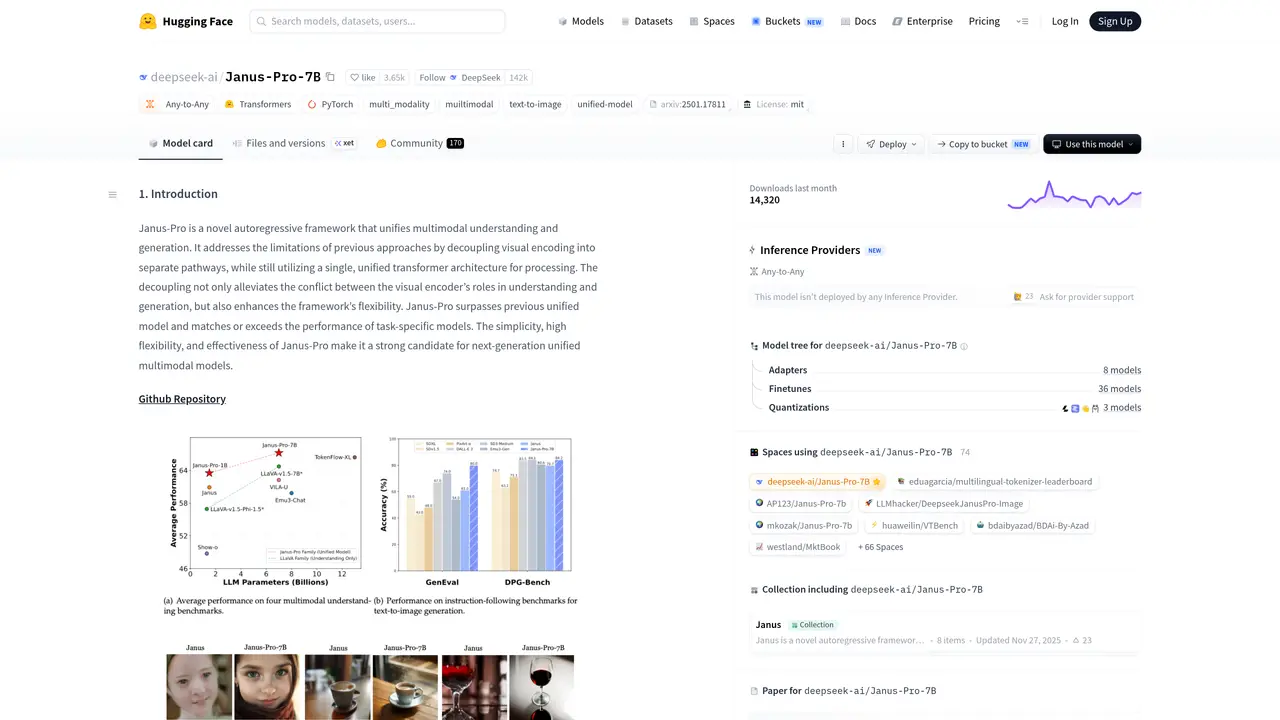Open the Finetunes row in model tree
The height and width of the screenshot is (720, 1280).
954,389
